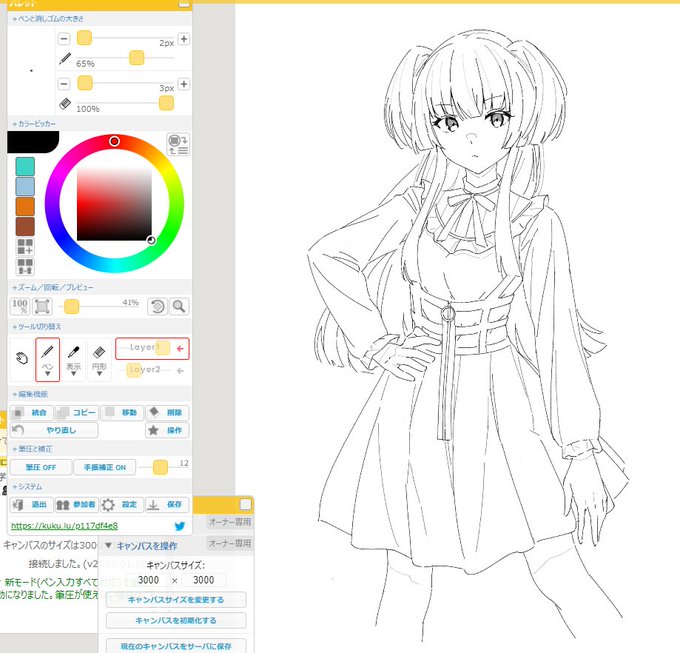Decrease eraser size with the minus button
Viewport: 680px width, 653px height.
tap(64, 84)
